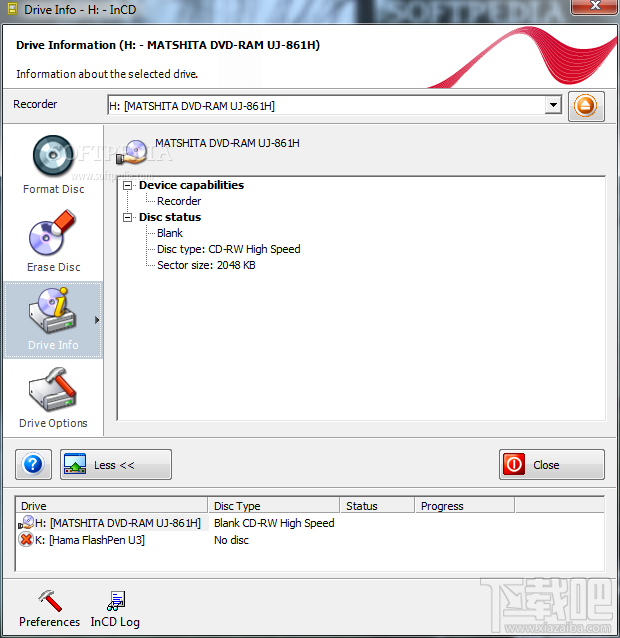This screenshot has width=620, height=638.
Task: Click the Close button
Action: coord(552,464)
